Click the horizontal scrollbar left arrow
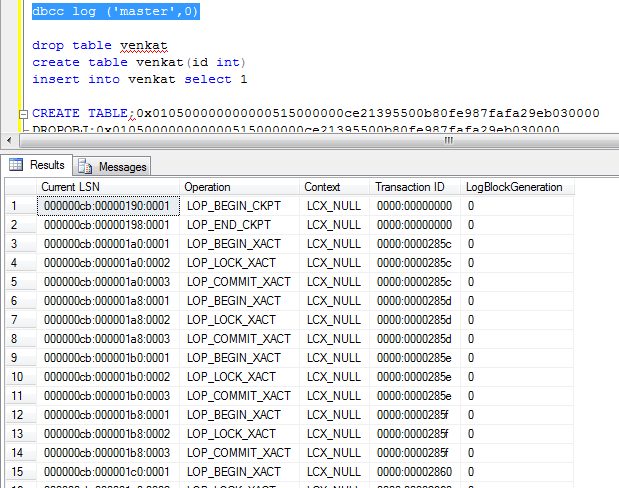619x488 pixels. (x=9, y=140)
